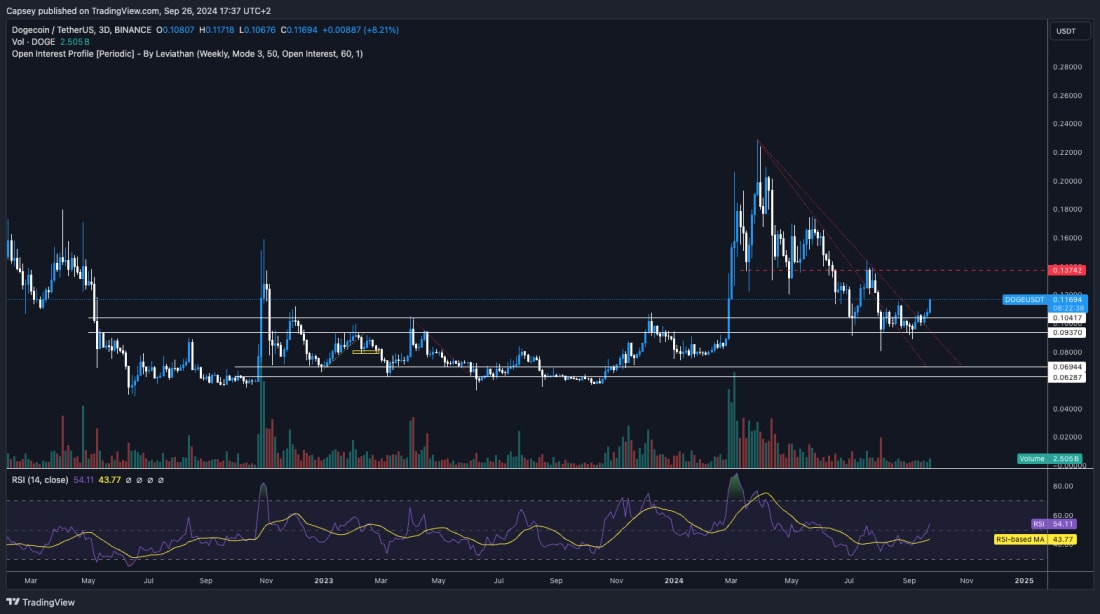Open the RSI indicator settings icon
The height and width of the screenshot is (614, 1100).
click(141, 480)
